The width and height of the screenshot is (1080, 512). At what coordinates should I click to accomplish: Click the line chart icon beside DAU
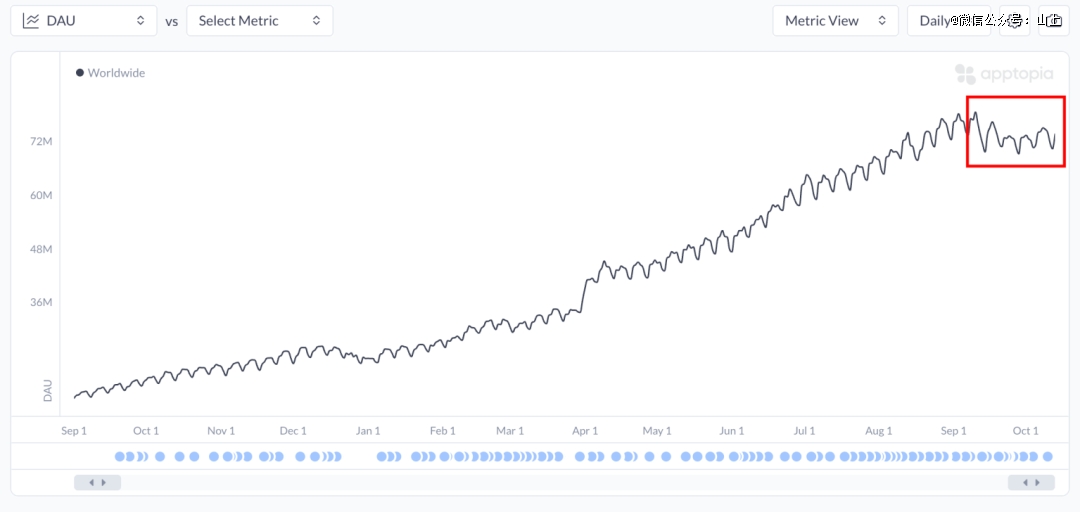coord(30,21)
